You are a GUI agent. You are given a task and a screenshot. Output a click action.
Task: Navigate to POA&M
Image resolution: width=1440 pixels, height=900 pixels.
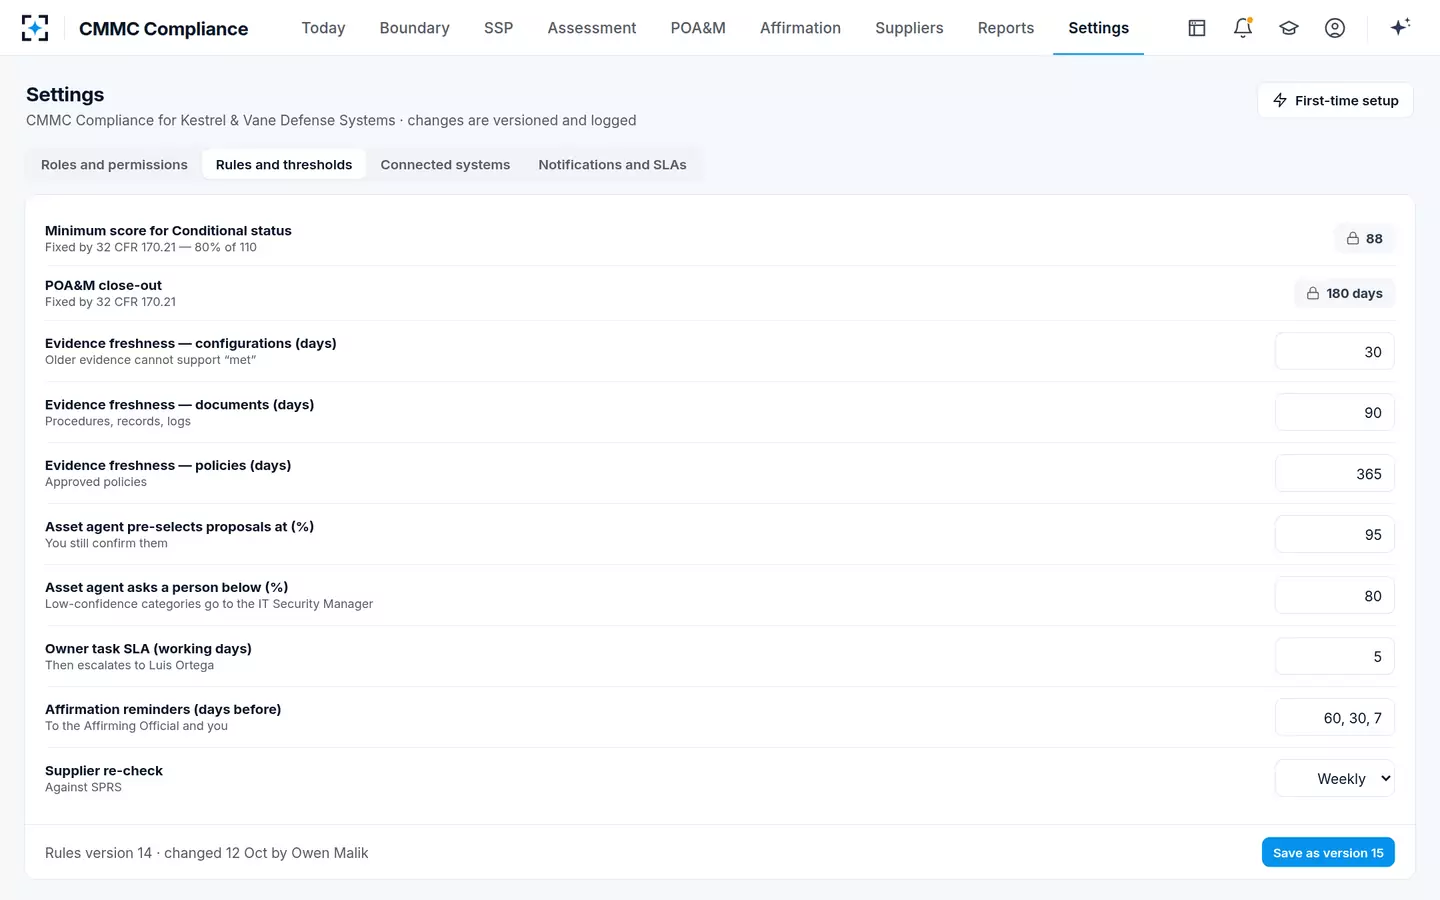coord(698,28)
